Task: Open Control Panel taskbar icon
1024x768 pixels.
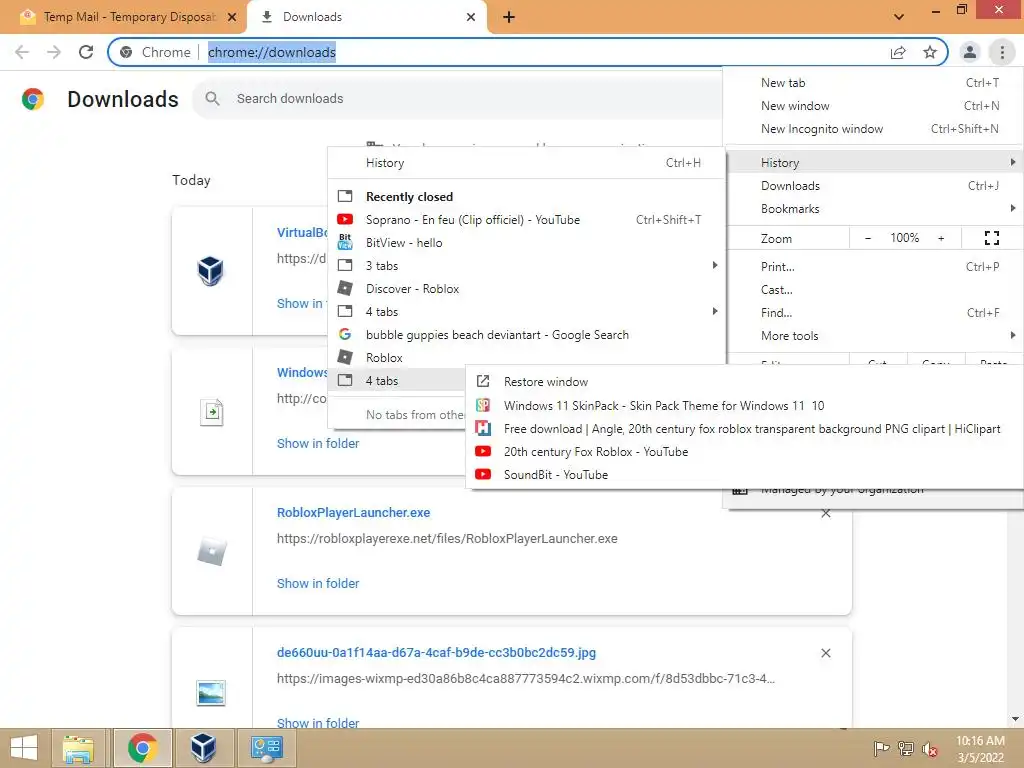Action: click(266, 748)
